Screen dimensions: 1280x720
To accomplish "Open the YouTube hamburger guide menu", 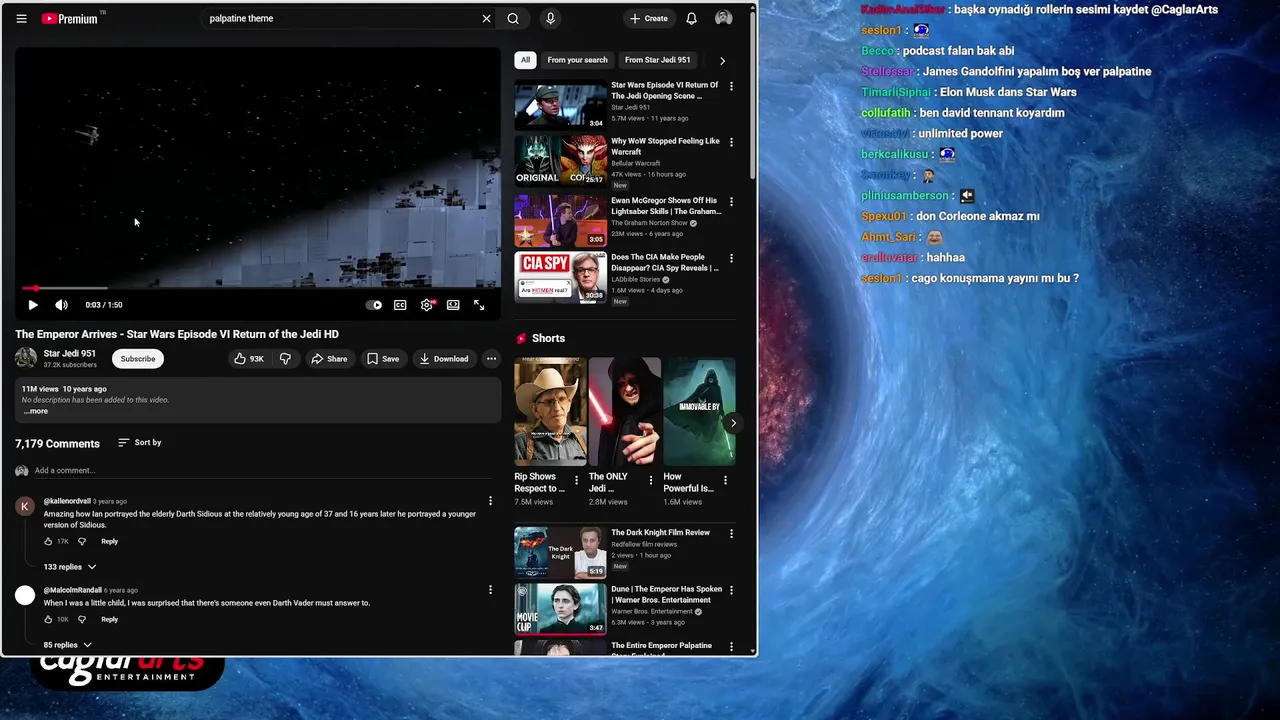I will point(21,19).
